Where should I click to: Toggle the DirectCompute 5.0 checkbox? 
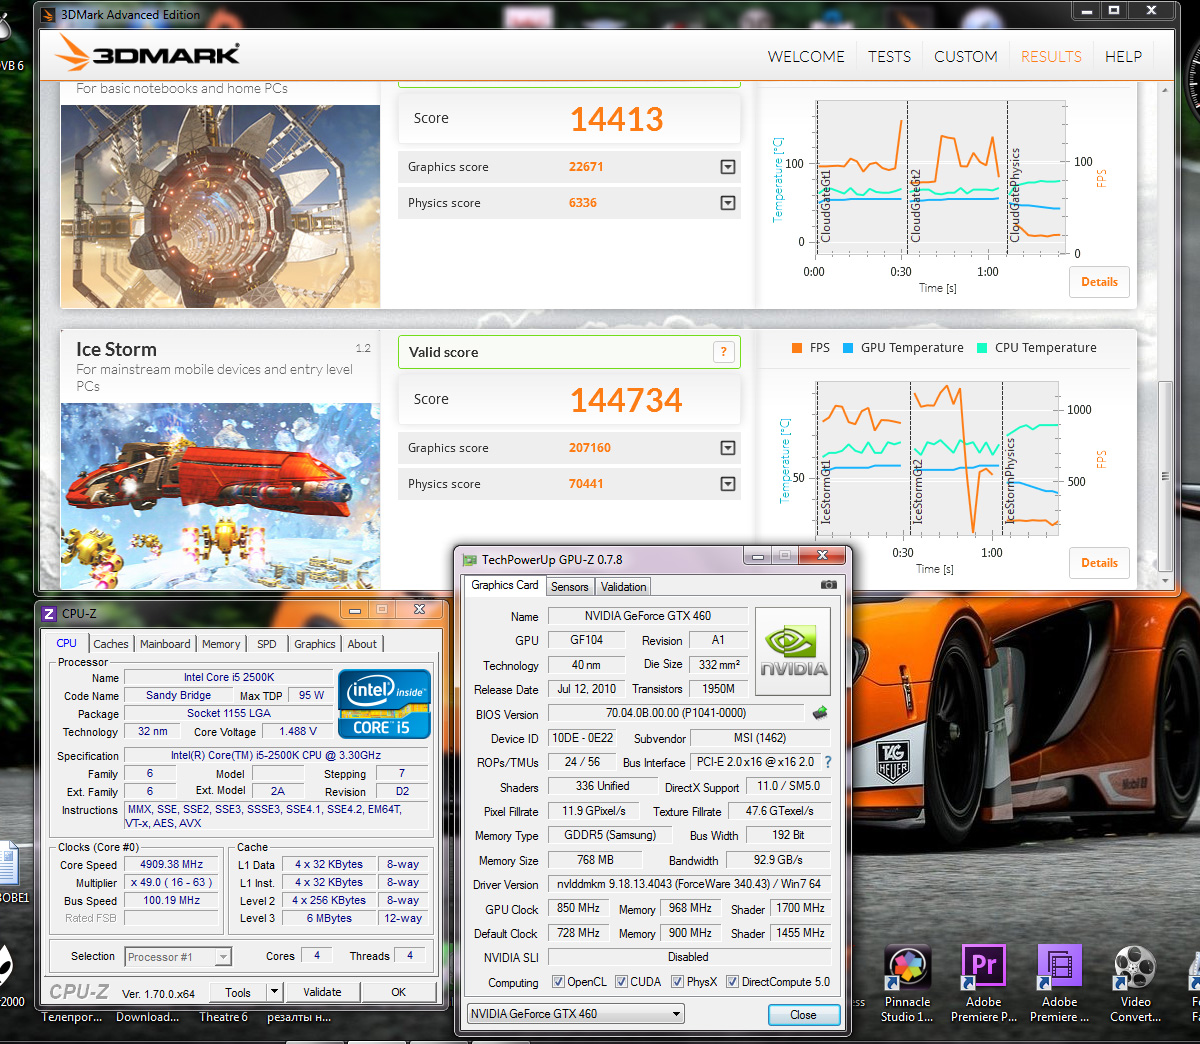pos(732,982)
